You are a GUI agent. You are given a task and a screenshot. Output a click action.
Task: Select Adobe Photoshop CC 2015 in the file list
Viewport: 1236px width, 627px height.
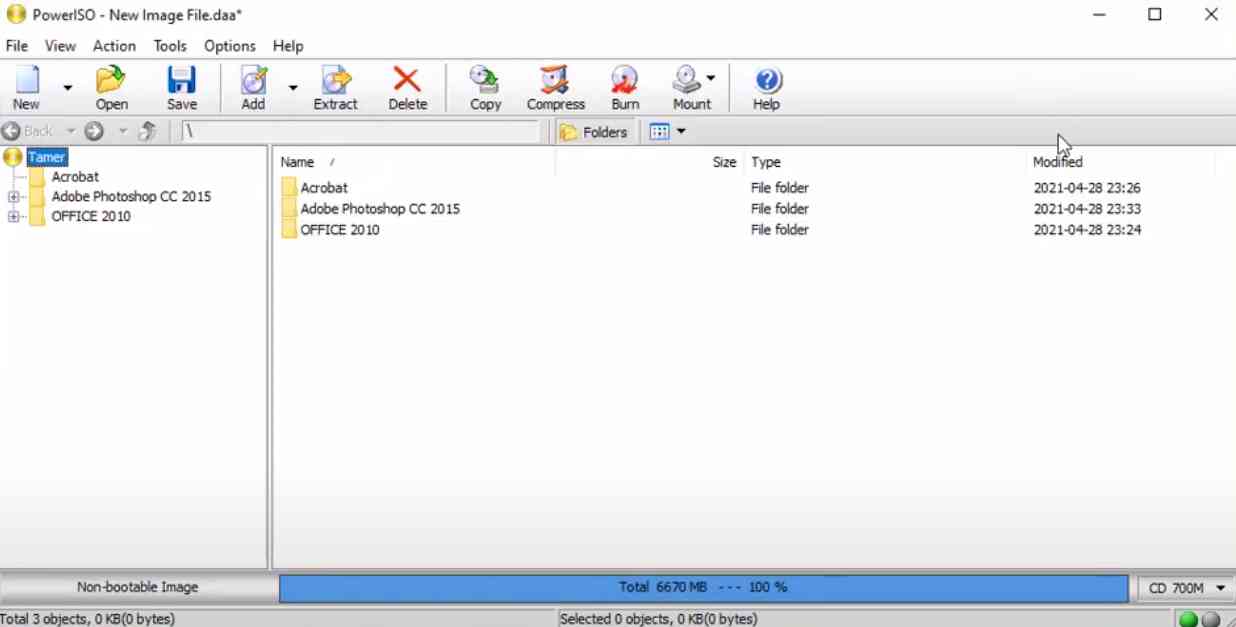point(380,209)
